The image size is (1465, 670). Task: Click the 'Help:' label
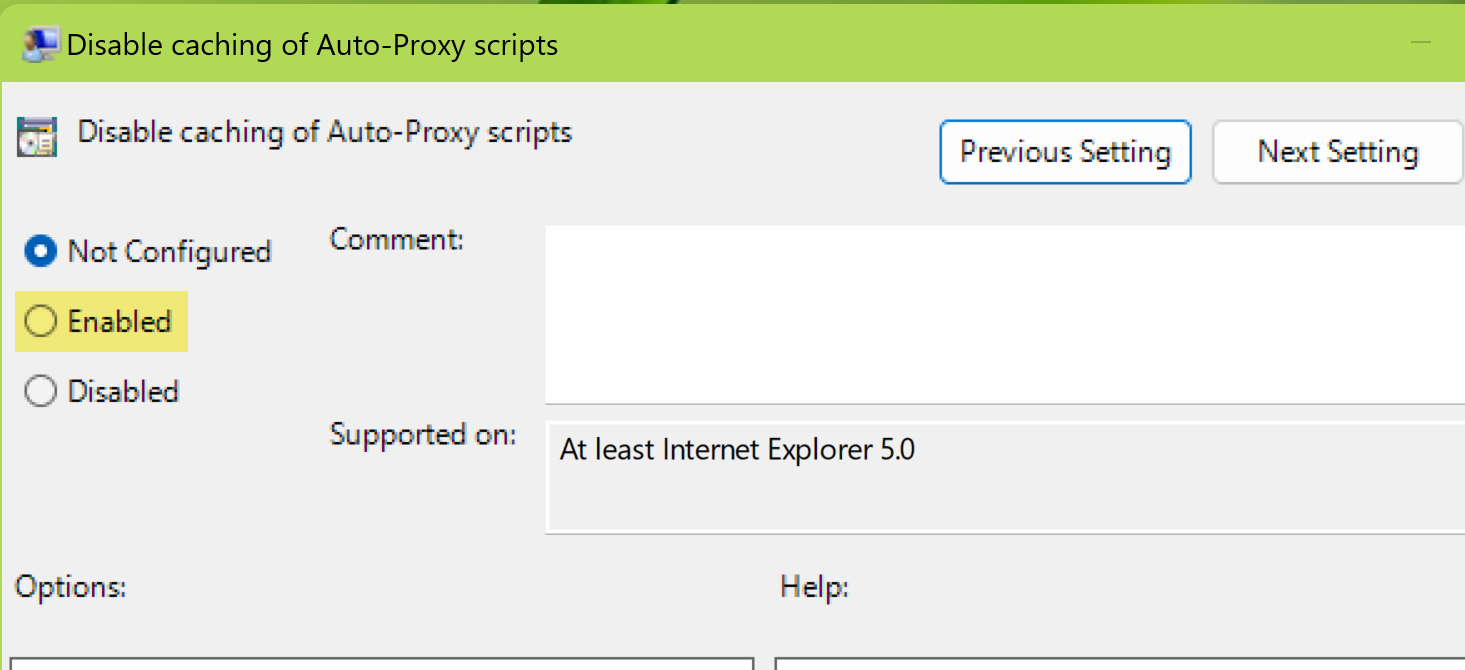pyautogui.click(x=814, y=587)
